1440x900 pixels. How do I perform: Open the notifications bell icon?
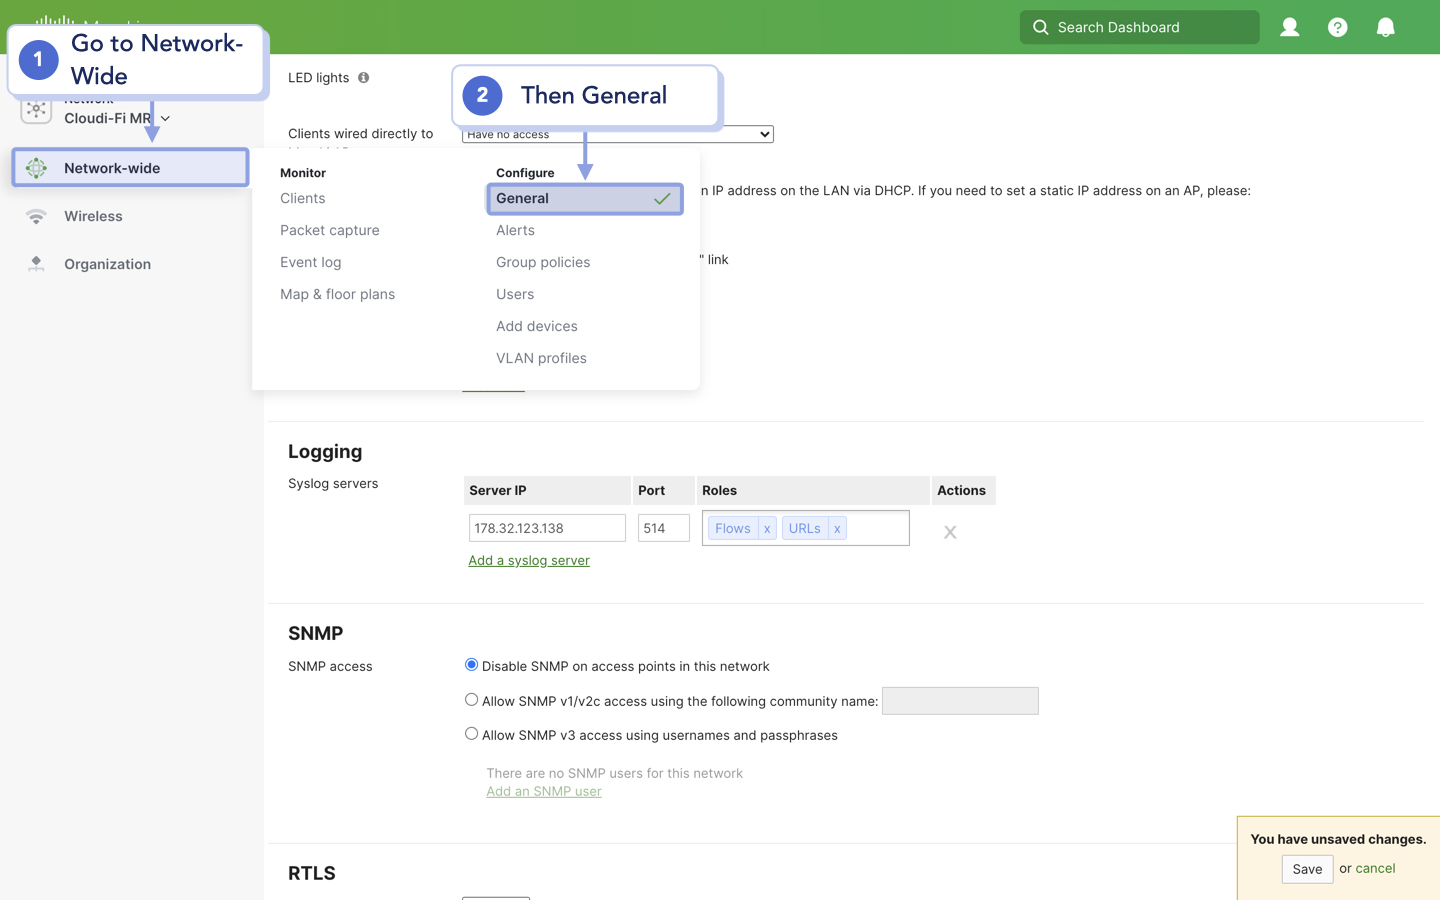tap(1386, 27)
